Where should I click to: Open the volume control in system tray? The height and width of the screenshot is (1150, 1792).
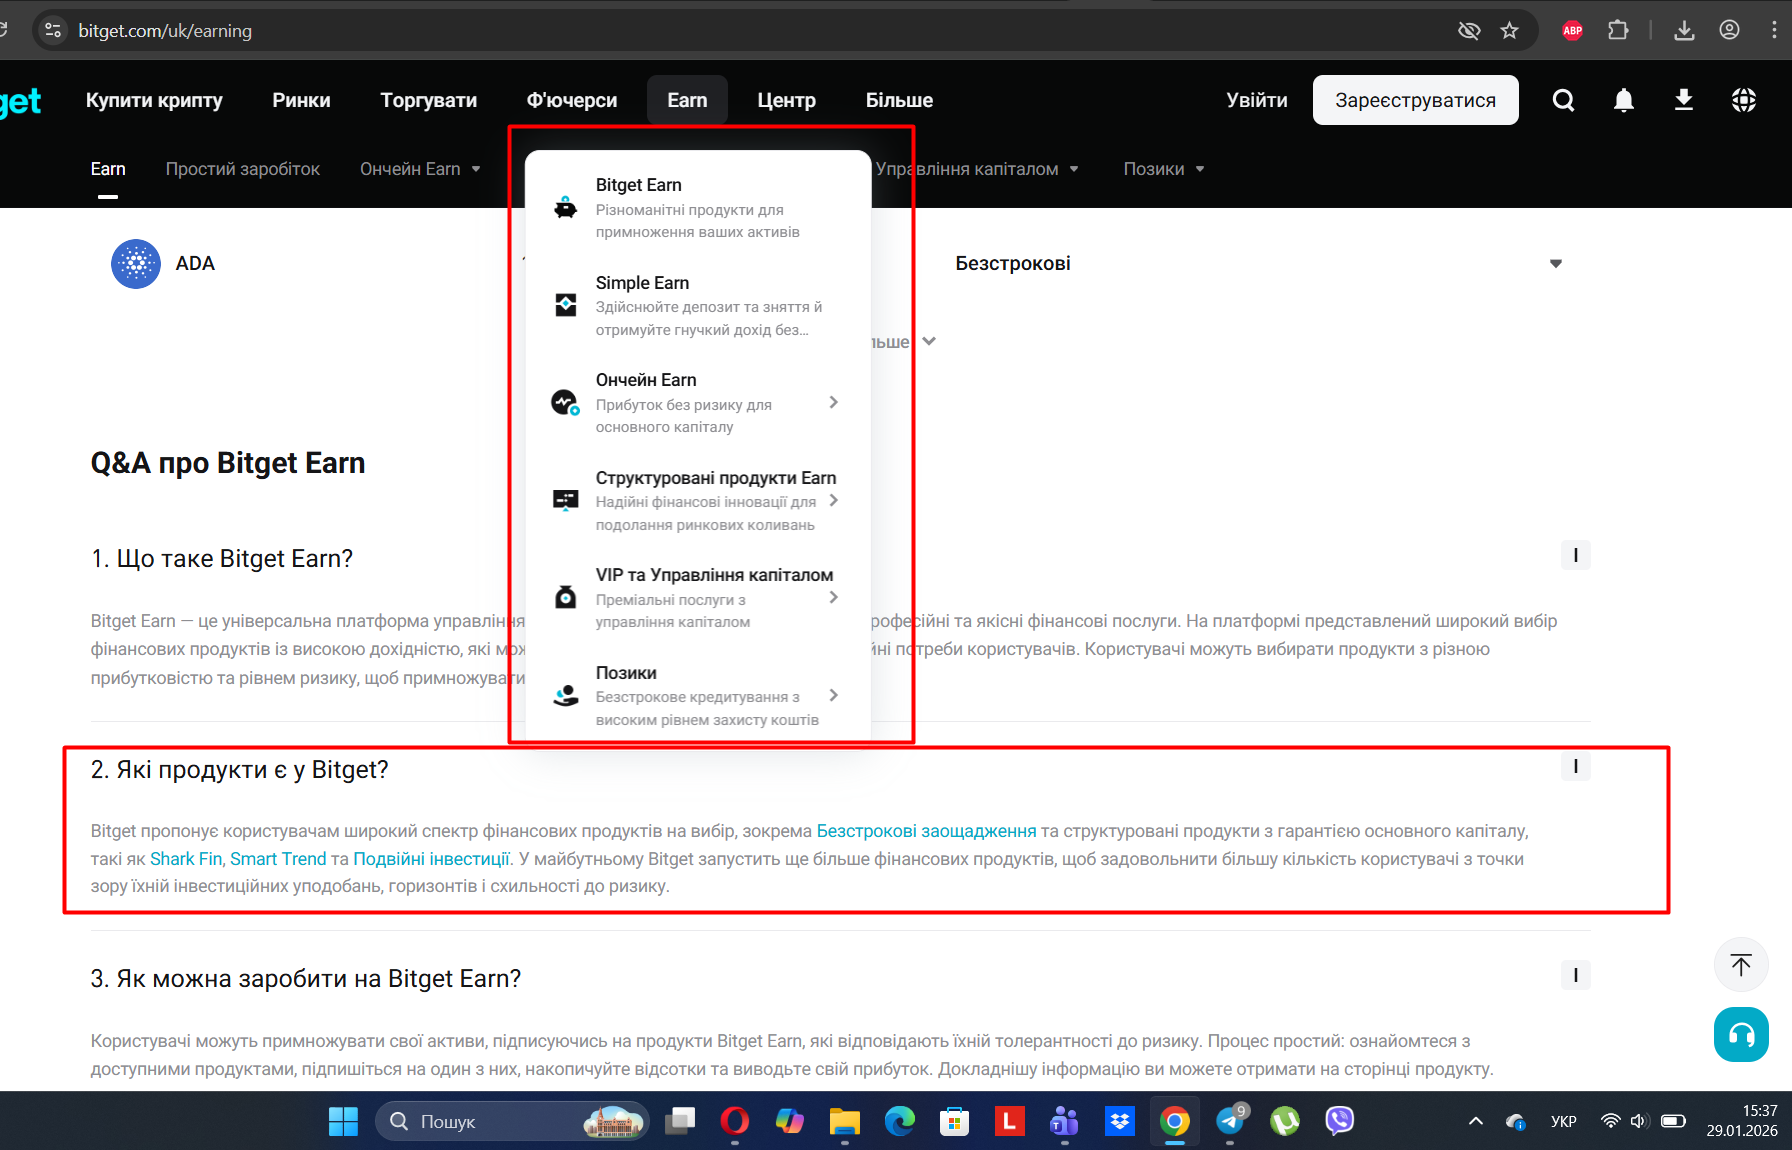1639,1121
